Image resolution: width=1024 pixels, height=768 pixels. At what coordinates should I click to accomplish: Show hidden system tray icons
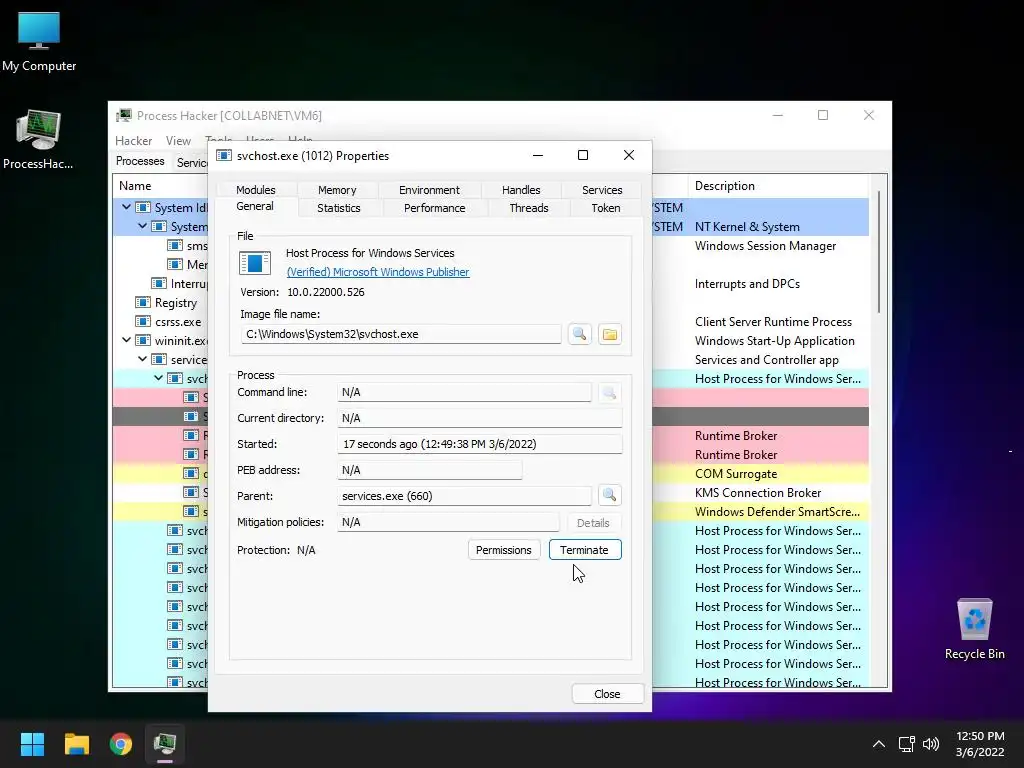[879, 744]
